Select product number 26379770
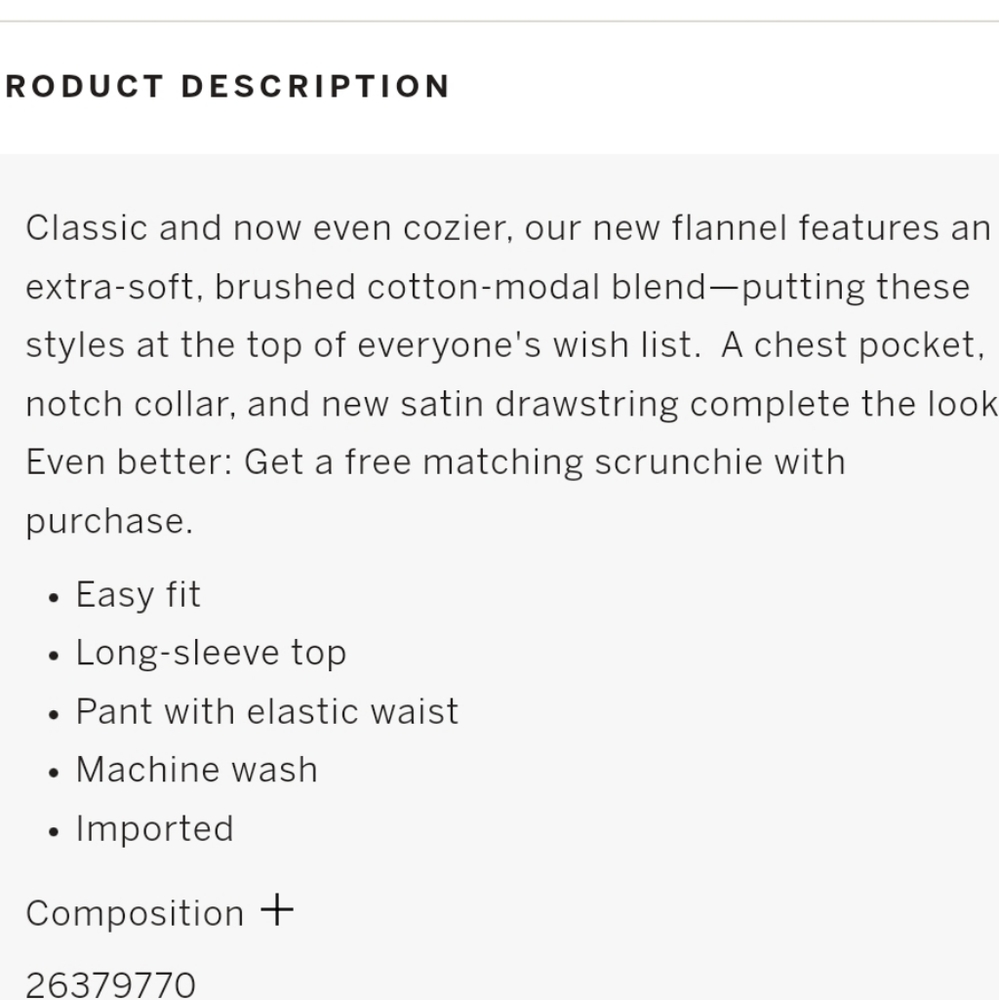This screenshot has height=1000, width=999. (110, 984)
